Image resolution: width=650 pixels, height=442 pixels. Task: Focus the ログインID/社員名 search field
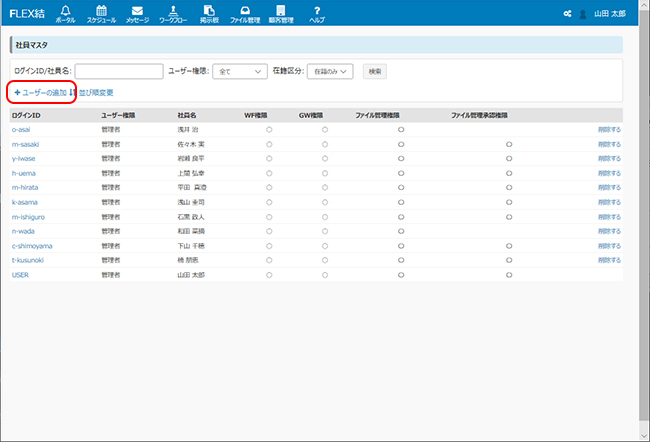tap(119, 71)
